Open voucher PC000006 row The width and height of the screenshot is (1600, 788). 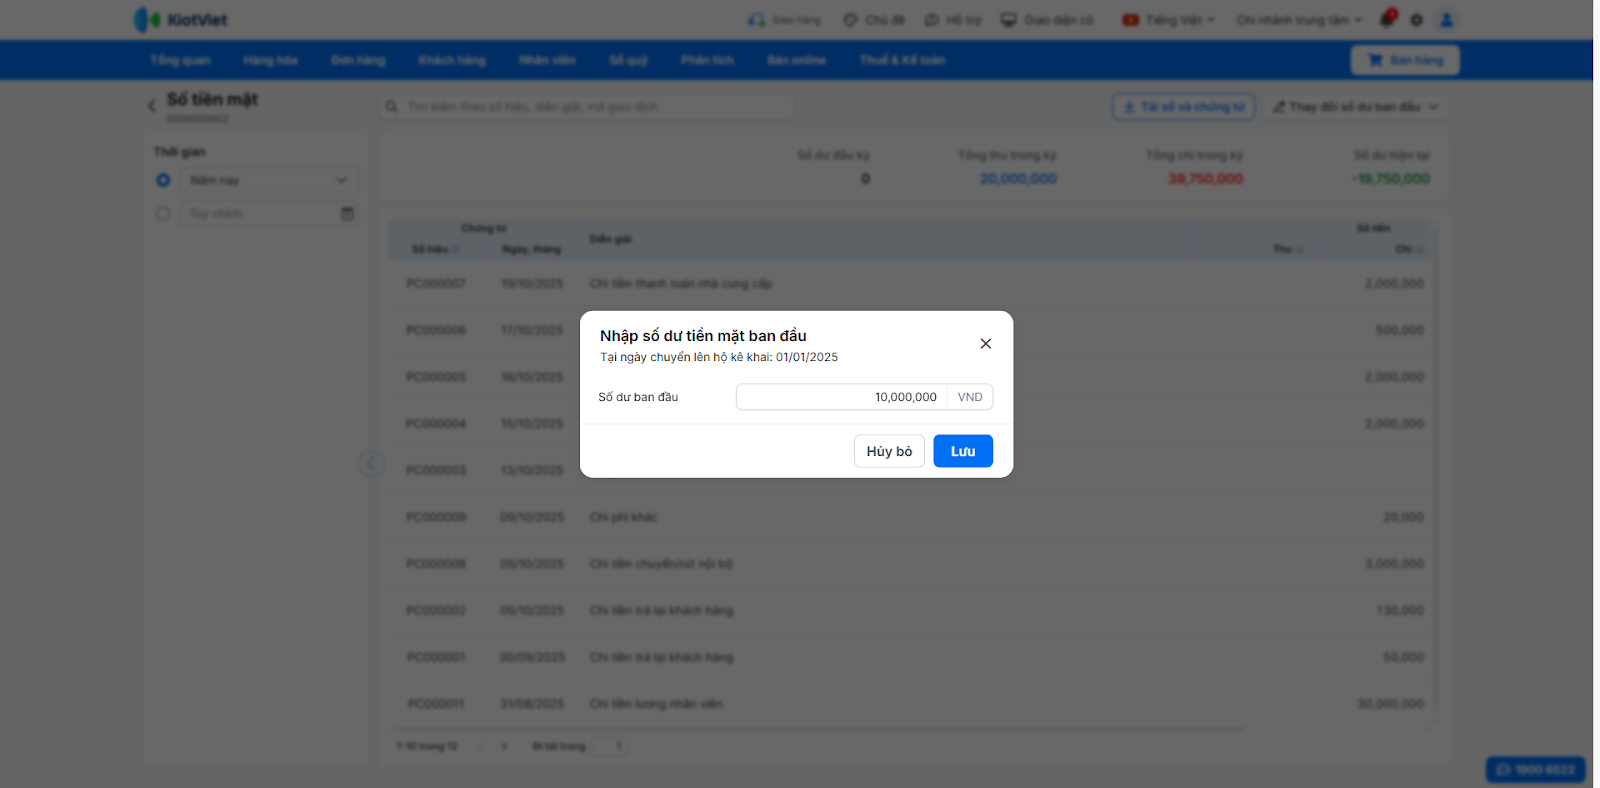tap(910, 330)
